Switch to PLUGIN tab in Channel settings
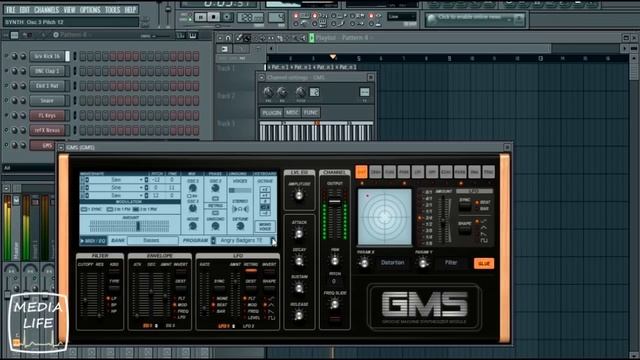640x360 pixels. (271, 113)
